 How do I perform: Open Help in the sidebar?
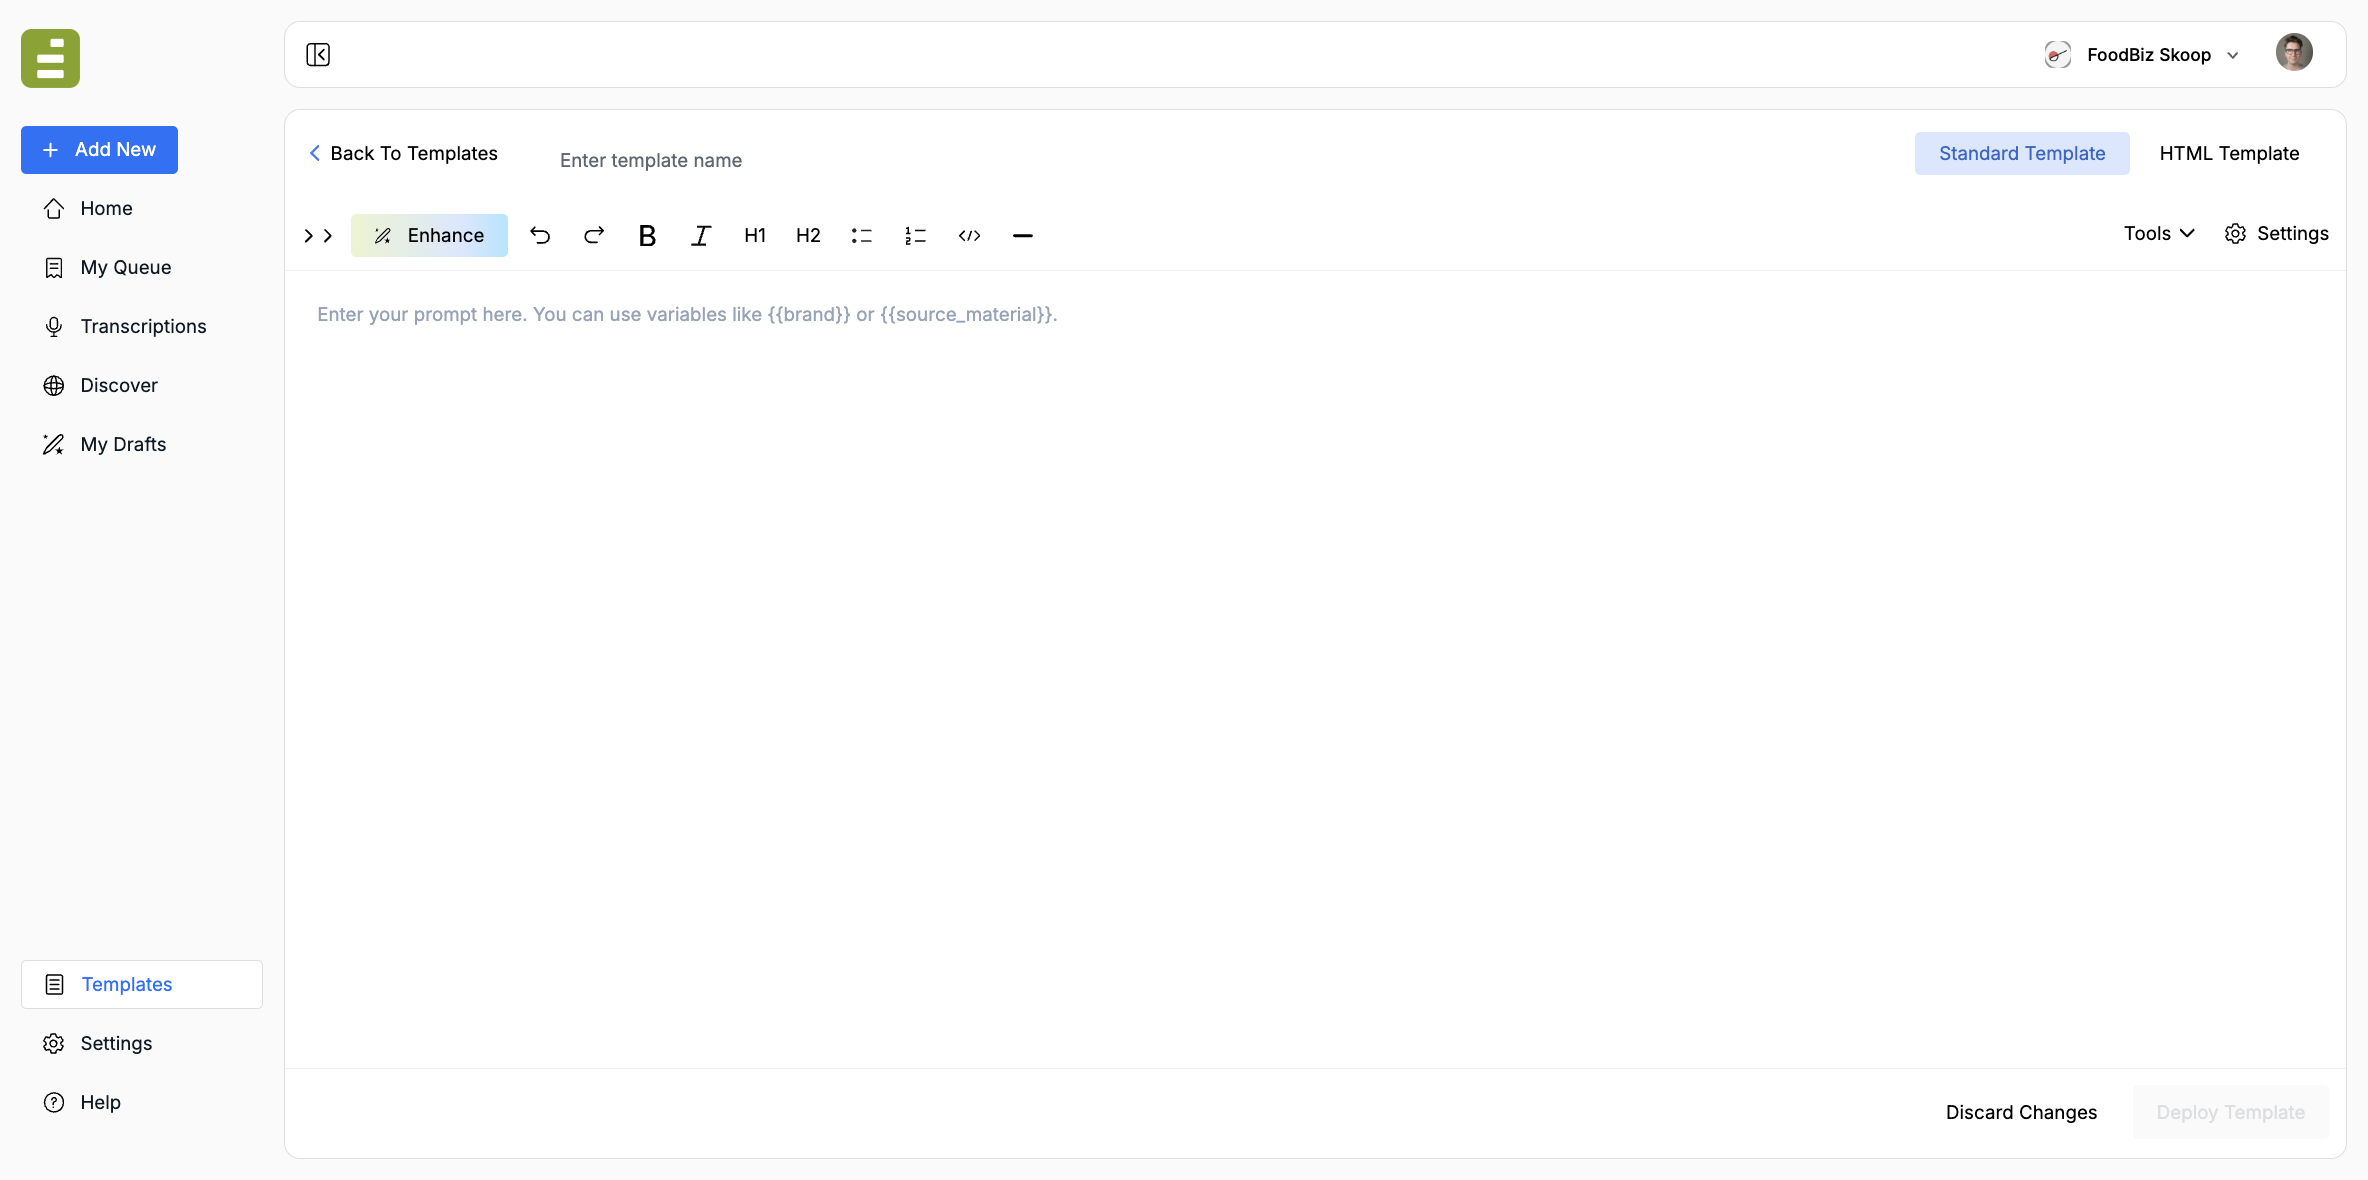(x=142, y=1102)
